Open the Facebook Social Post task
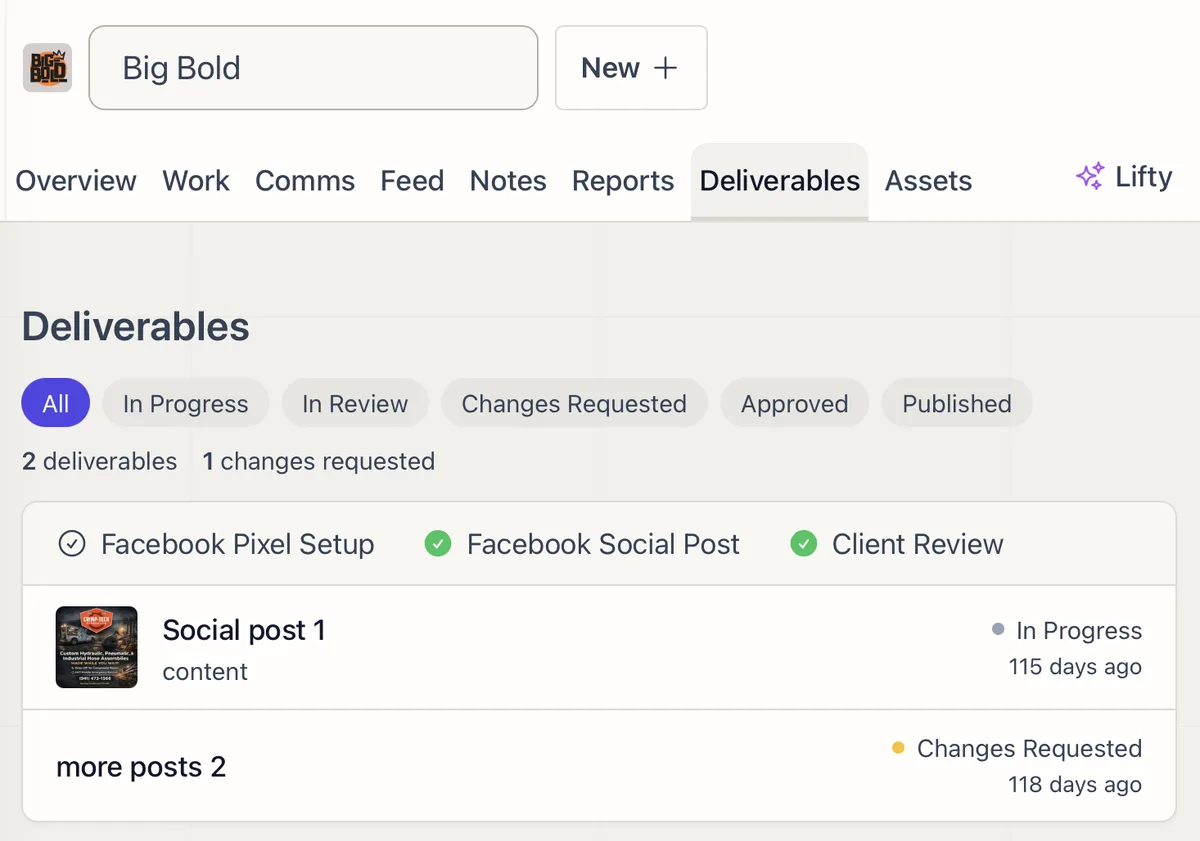This screenshot has width=1200, height=841. [x=583, y=544]
